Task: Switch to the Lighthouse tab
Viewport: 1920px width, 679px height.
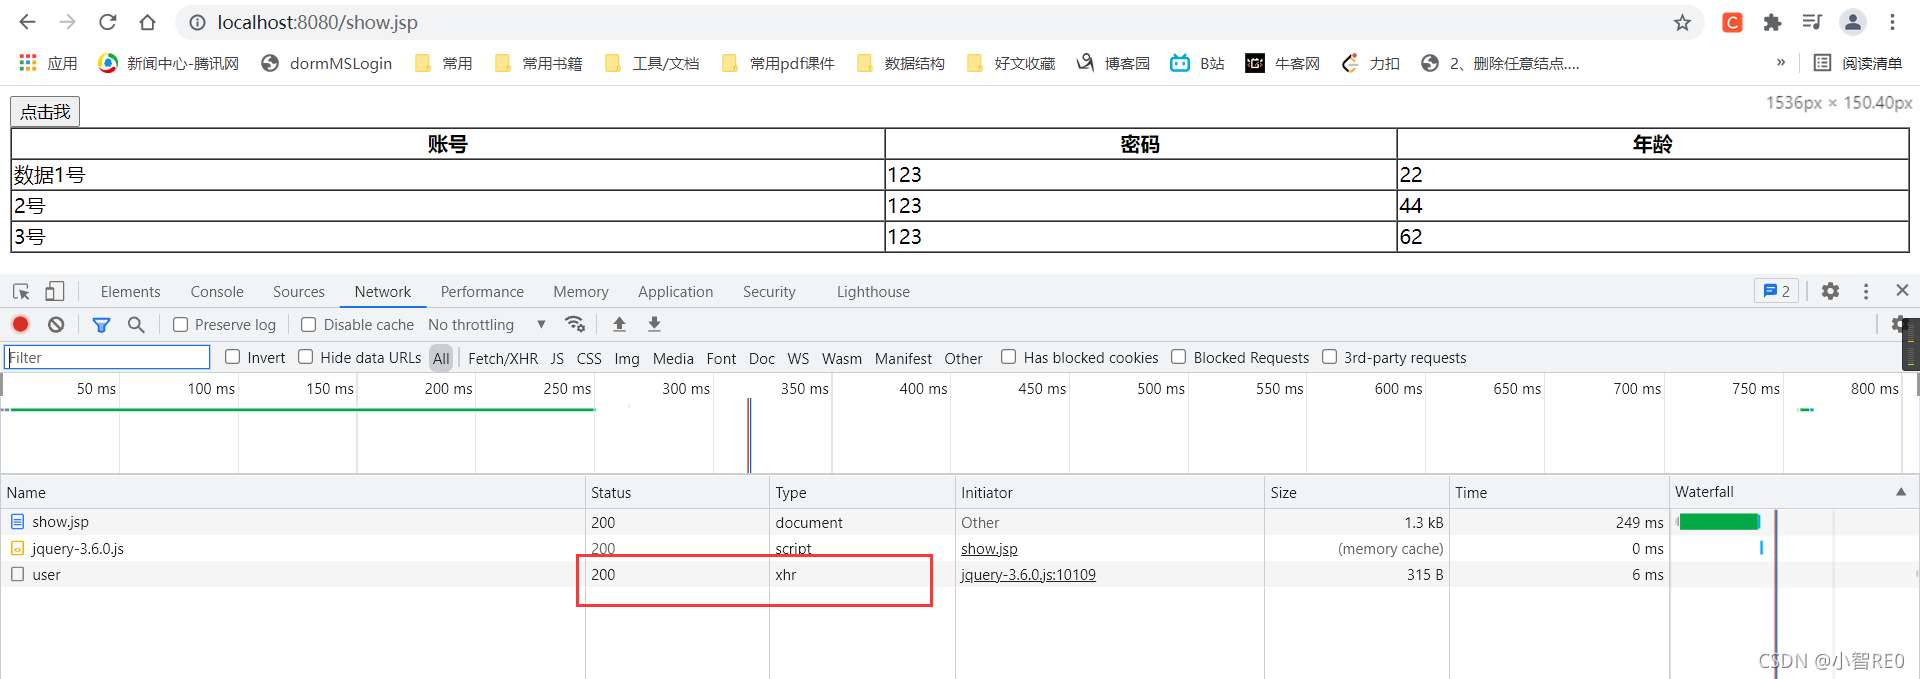Action: [x=873, y=292]
